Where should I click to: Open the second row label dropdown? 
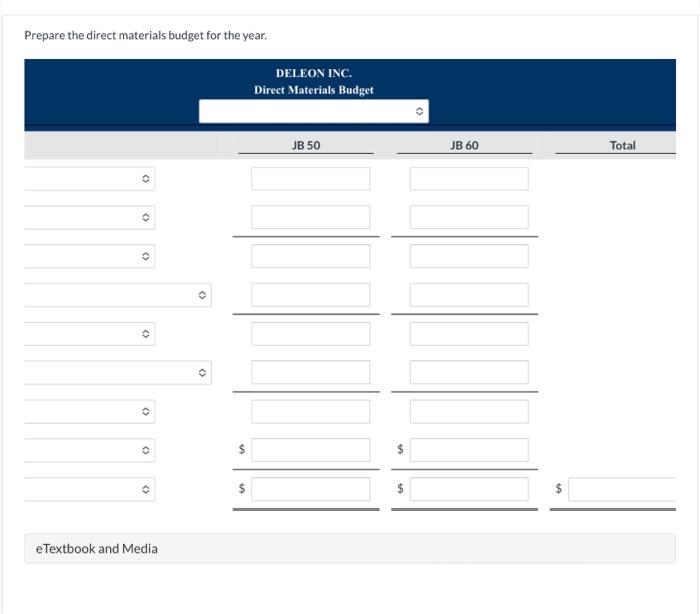(x=90, y=217)
